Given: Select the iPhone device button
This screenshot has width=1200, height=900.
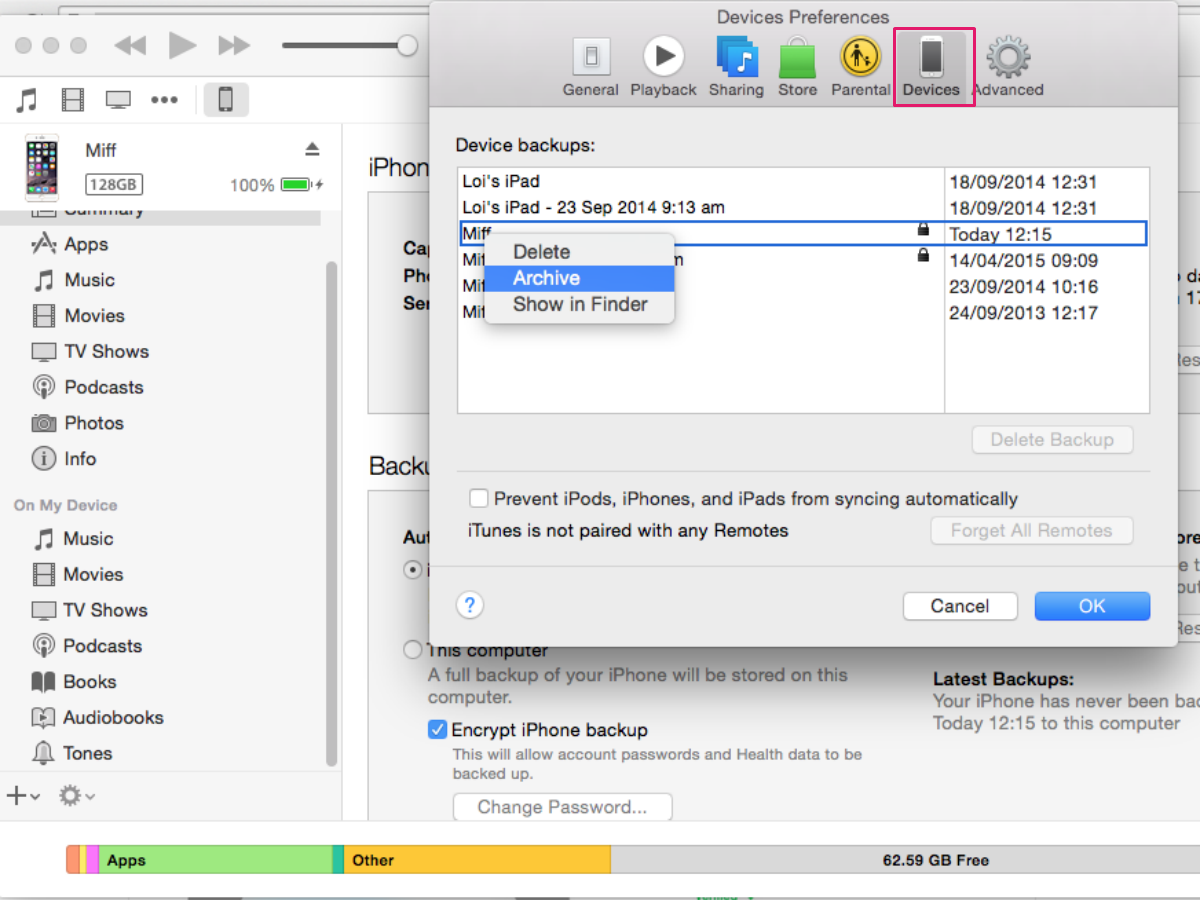Looking at the screenshot, I should click(226, 100).
